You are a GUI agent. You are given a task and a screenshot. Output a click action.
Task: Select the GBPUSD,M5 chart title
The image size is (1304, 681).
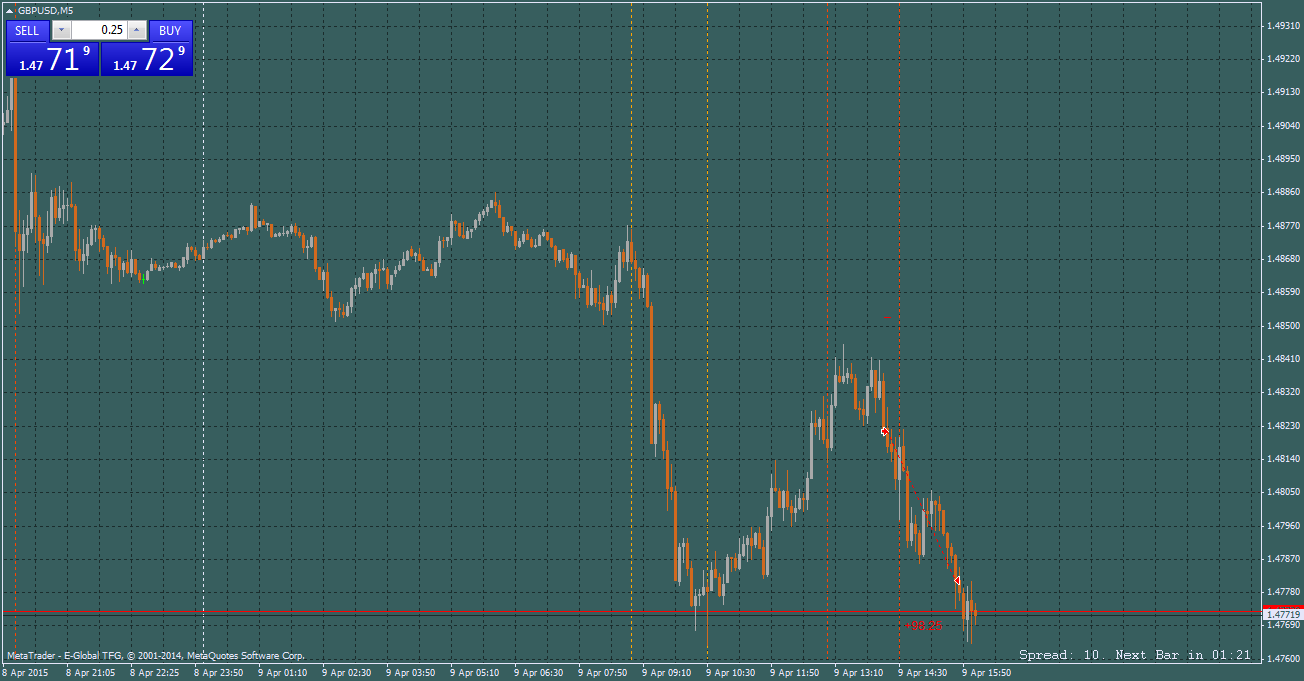[45, 11]
